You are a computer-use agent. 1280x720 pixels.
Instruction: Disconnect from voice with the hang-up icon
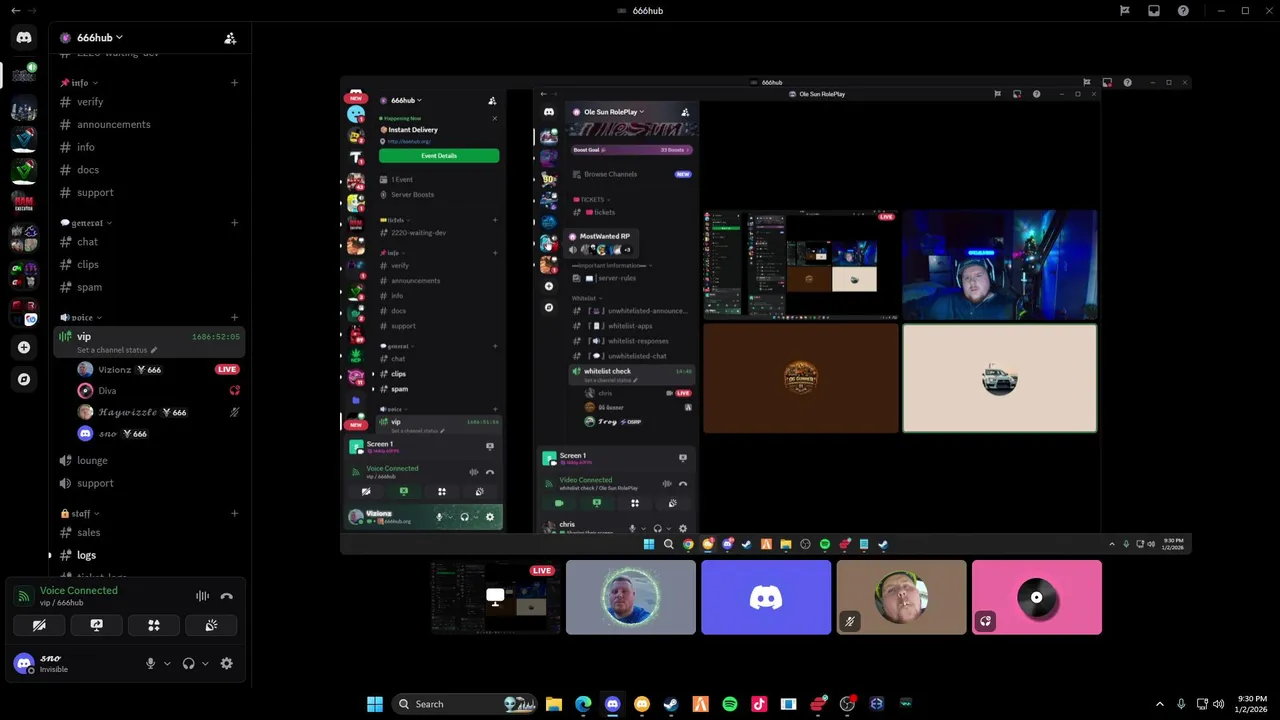point(227,596)
